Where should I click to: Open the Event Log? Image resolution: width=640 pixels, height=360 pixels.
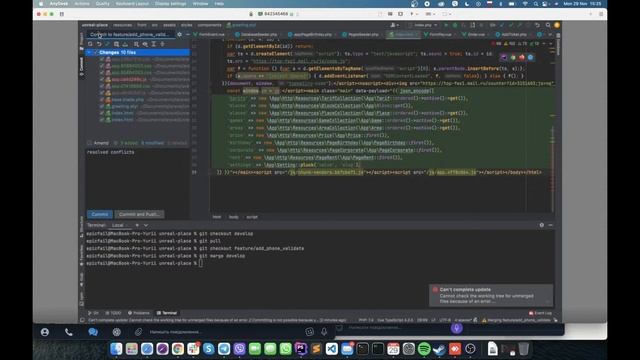pos(540,313)
